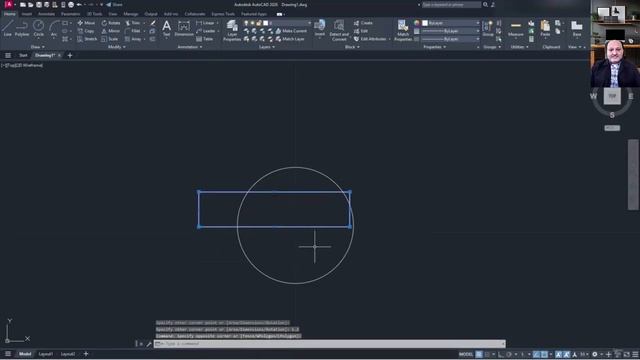
Task: Toggle MODEL space button in status bar
Action: click(x=466, y=354)
